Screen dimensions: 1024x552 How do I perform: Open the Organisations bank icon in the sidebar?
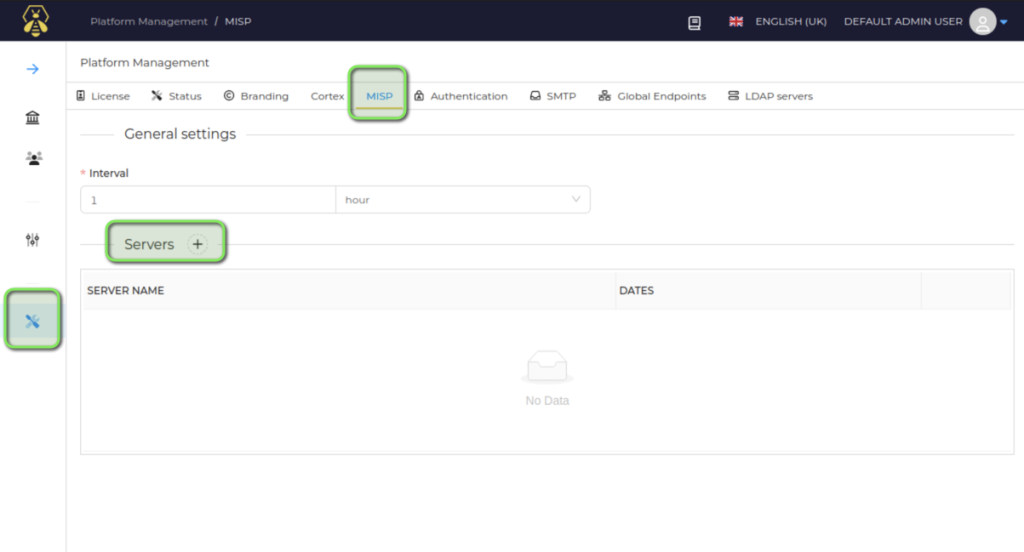point(33,118)
